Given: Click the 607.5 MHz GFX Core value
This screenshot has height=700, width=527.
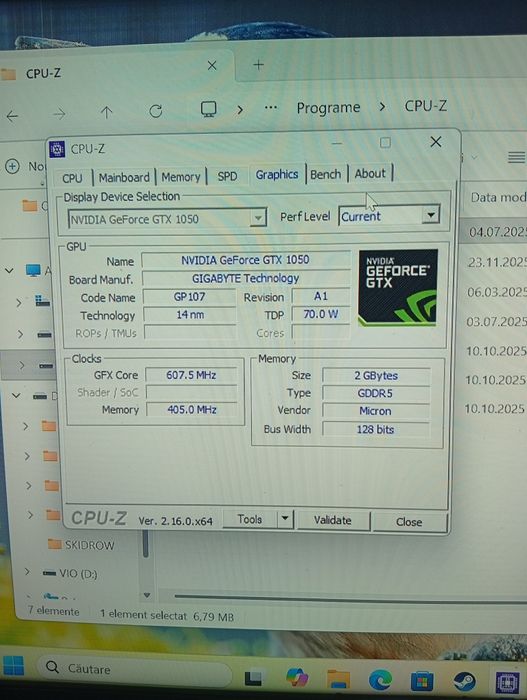Looking at the screenshot, I should [191, 375].
